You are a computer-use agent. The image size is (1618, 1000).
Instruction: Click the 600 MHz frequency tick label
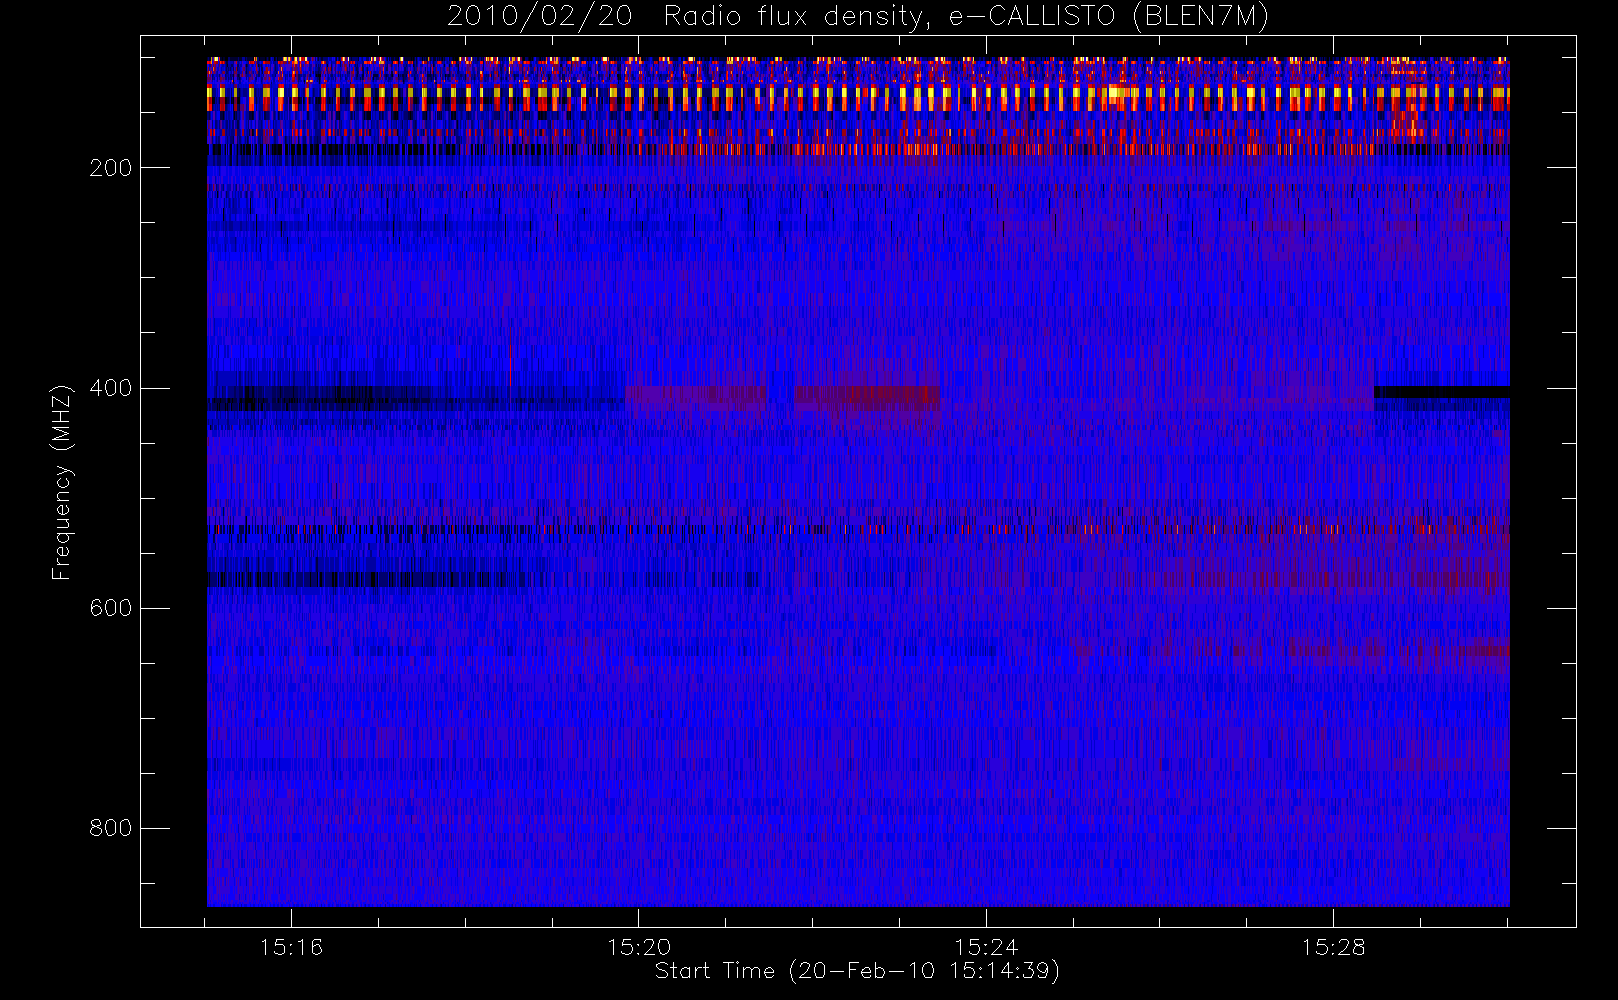[x=111, y=608]
